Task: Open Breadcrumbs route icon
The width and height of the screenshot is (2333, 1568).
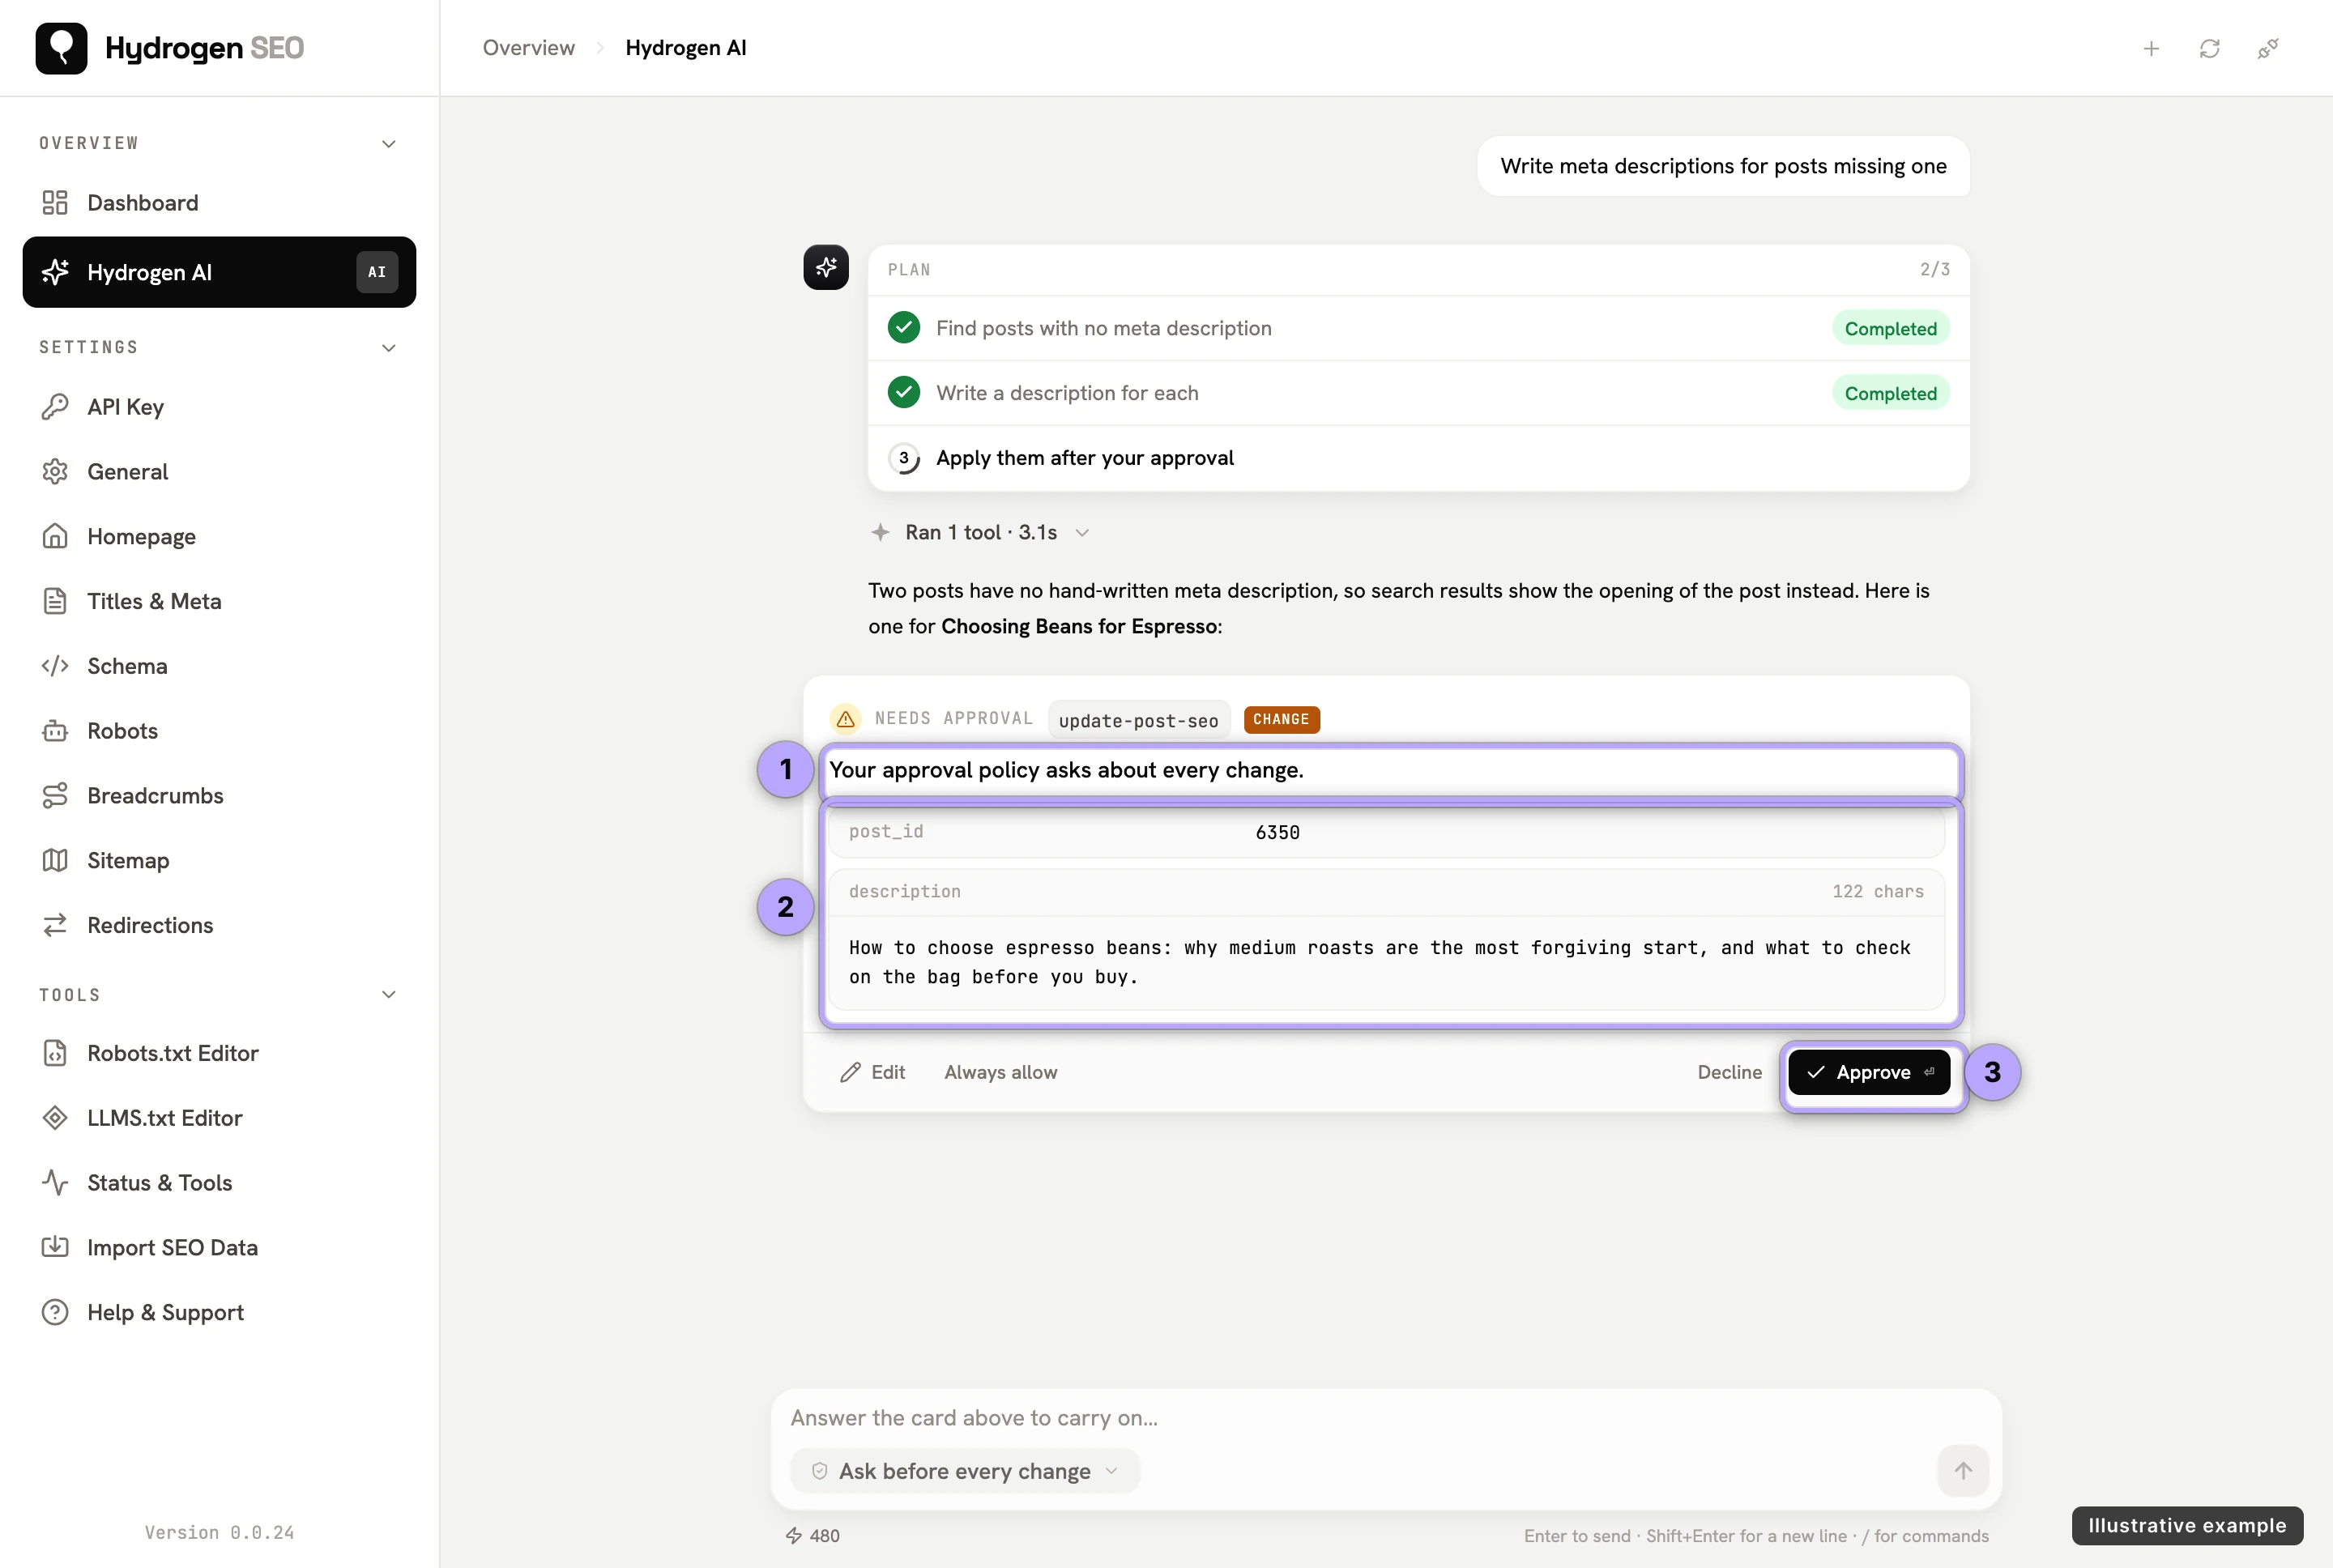Action: tap(55, 796)
